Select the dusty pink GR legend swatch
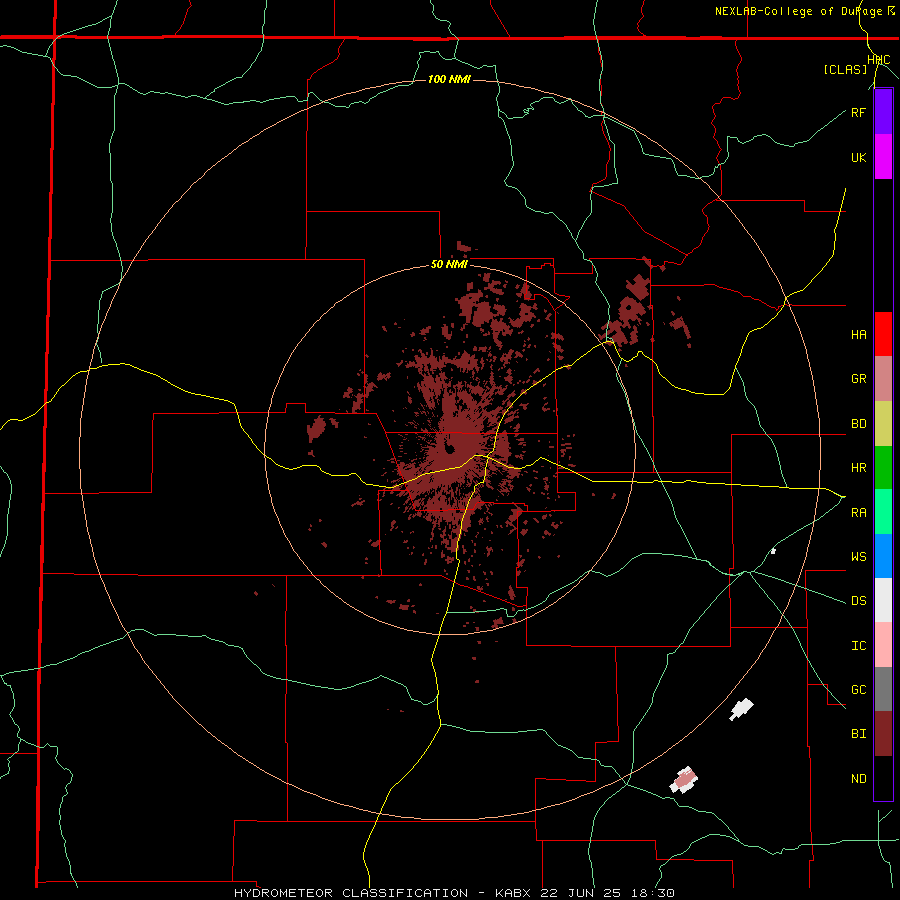This screenshot has width=900, height=900. point(883,379)
